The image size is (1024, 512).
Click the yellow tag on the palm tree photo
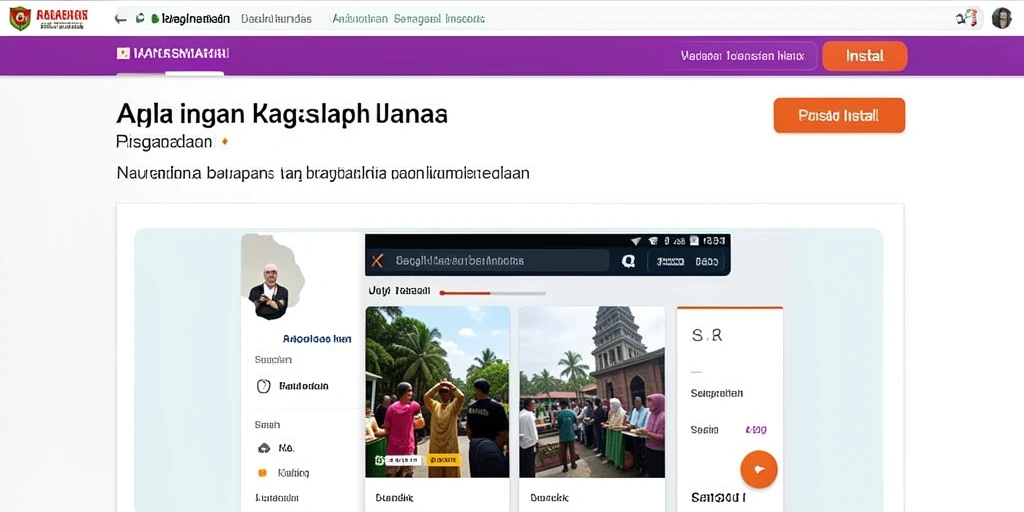pos(444,460)
